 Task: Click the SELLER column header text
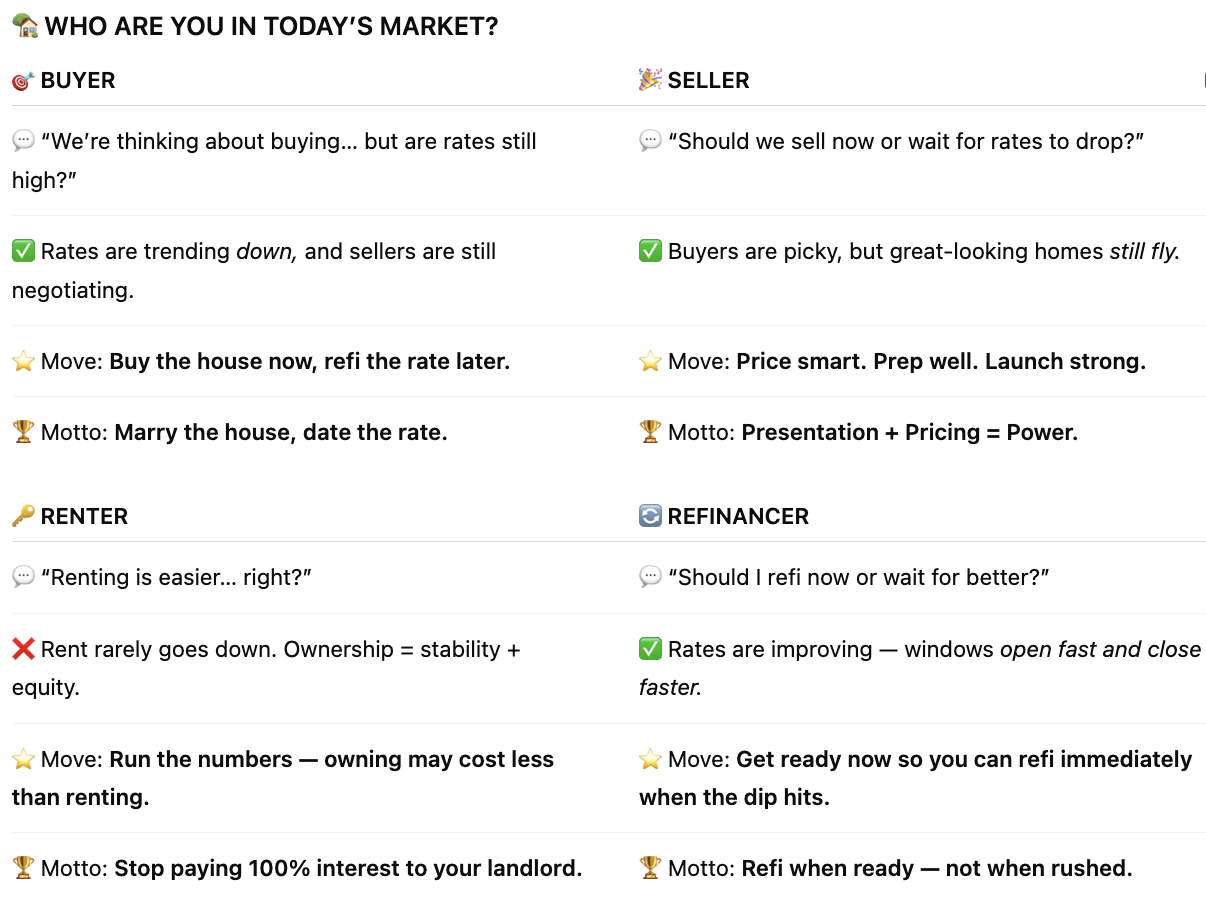click(x=708, y=81)
